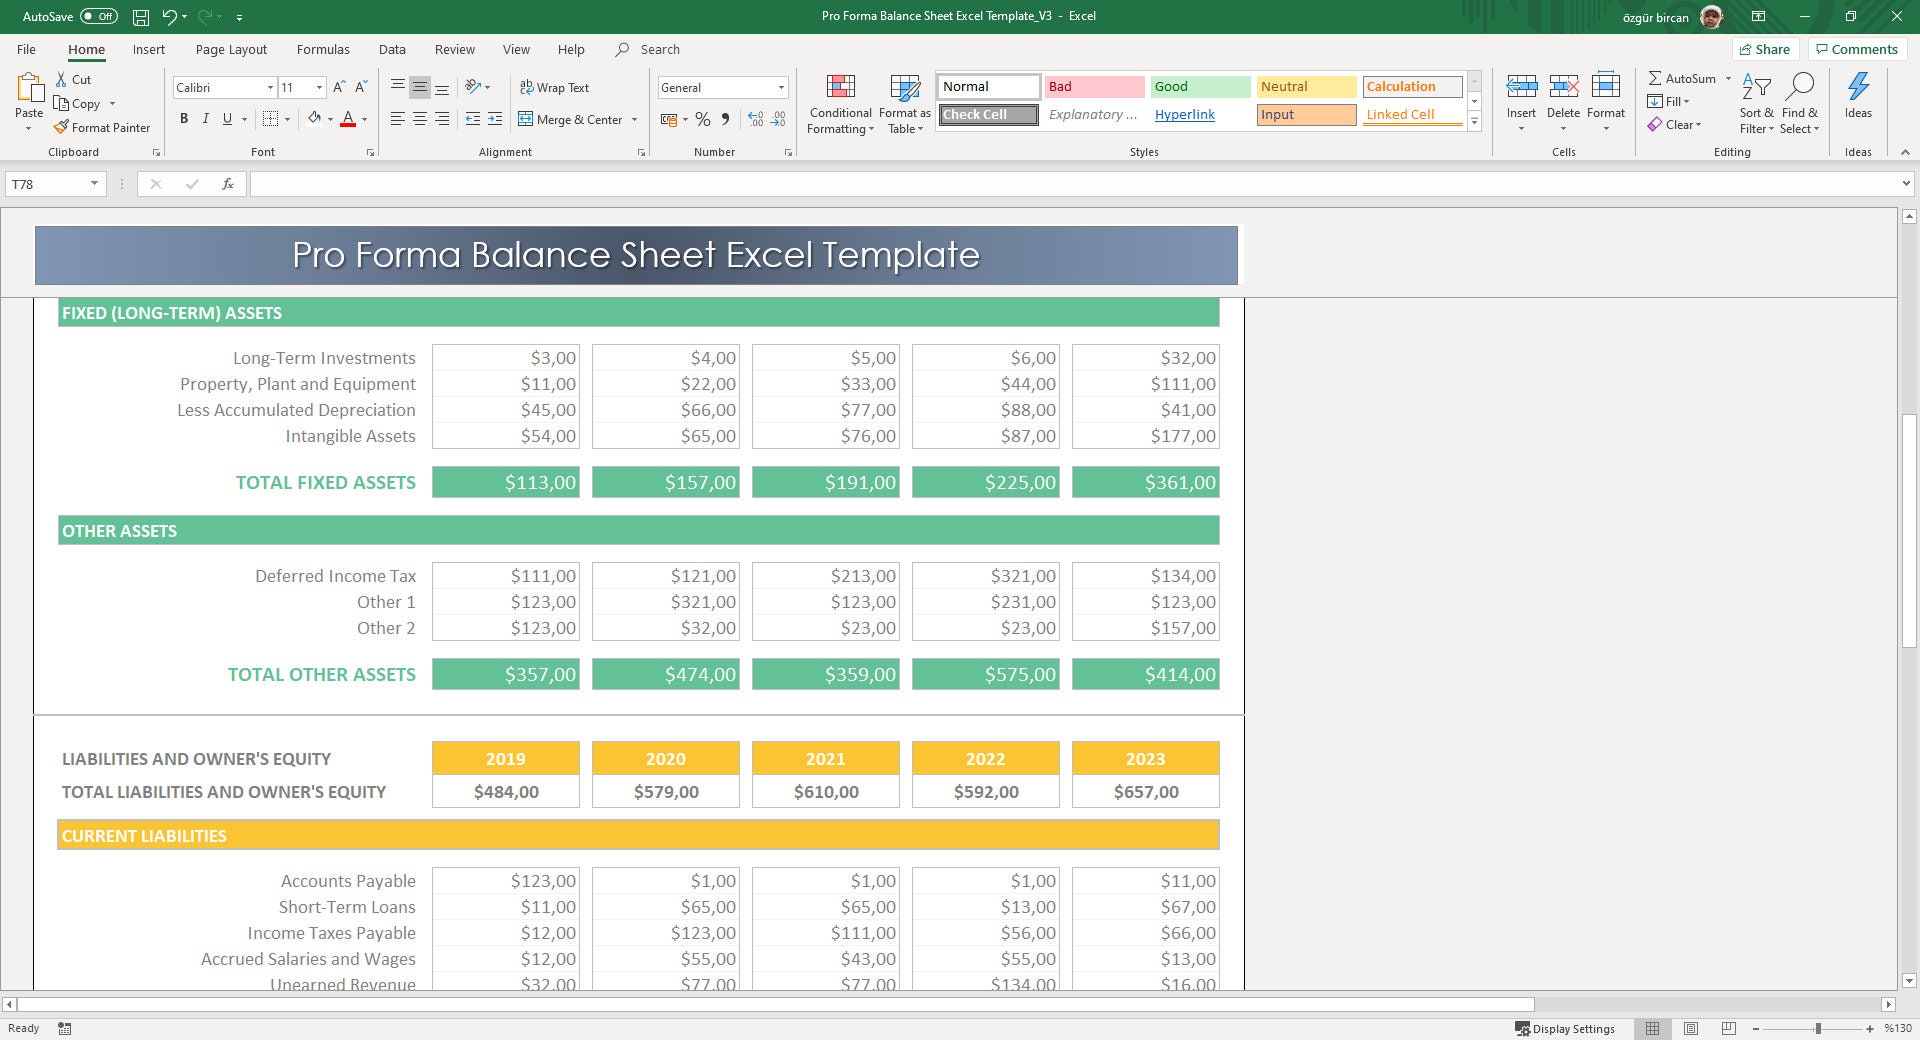Screen dimensions: 1920x1040
Task: Click inside the formula bar
Action: point(700,184)
